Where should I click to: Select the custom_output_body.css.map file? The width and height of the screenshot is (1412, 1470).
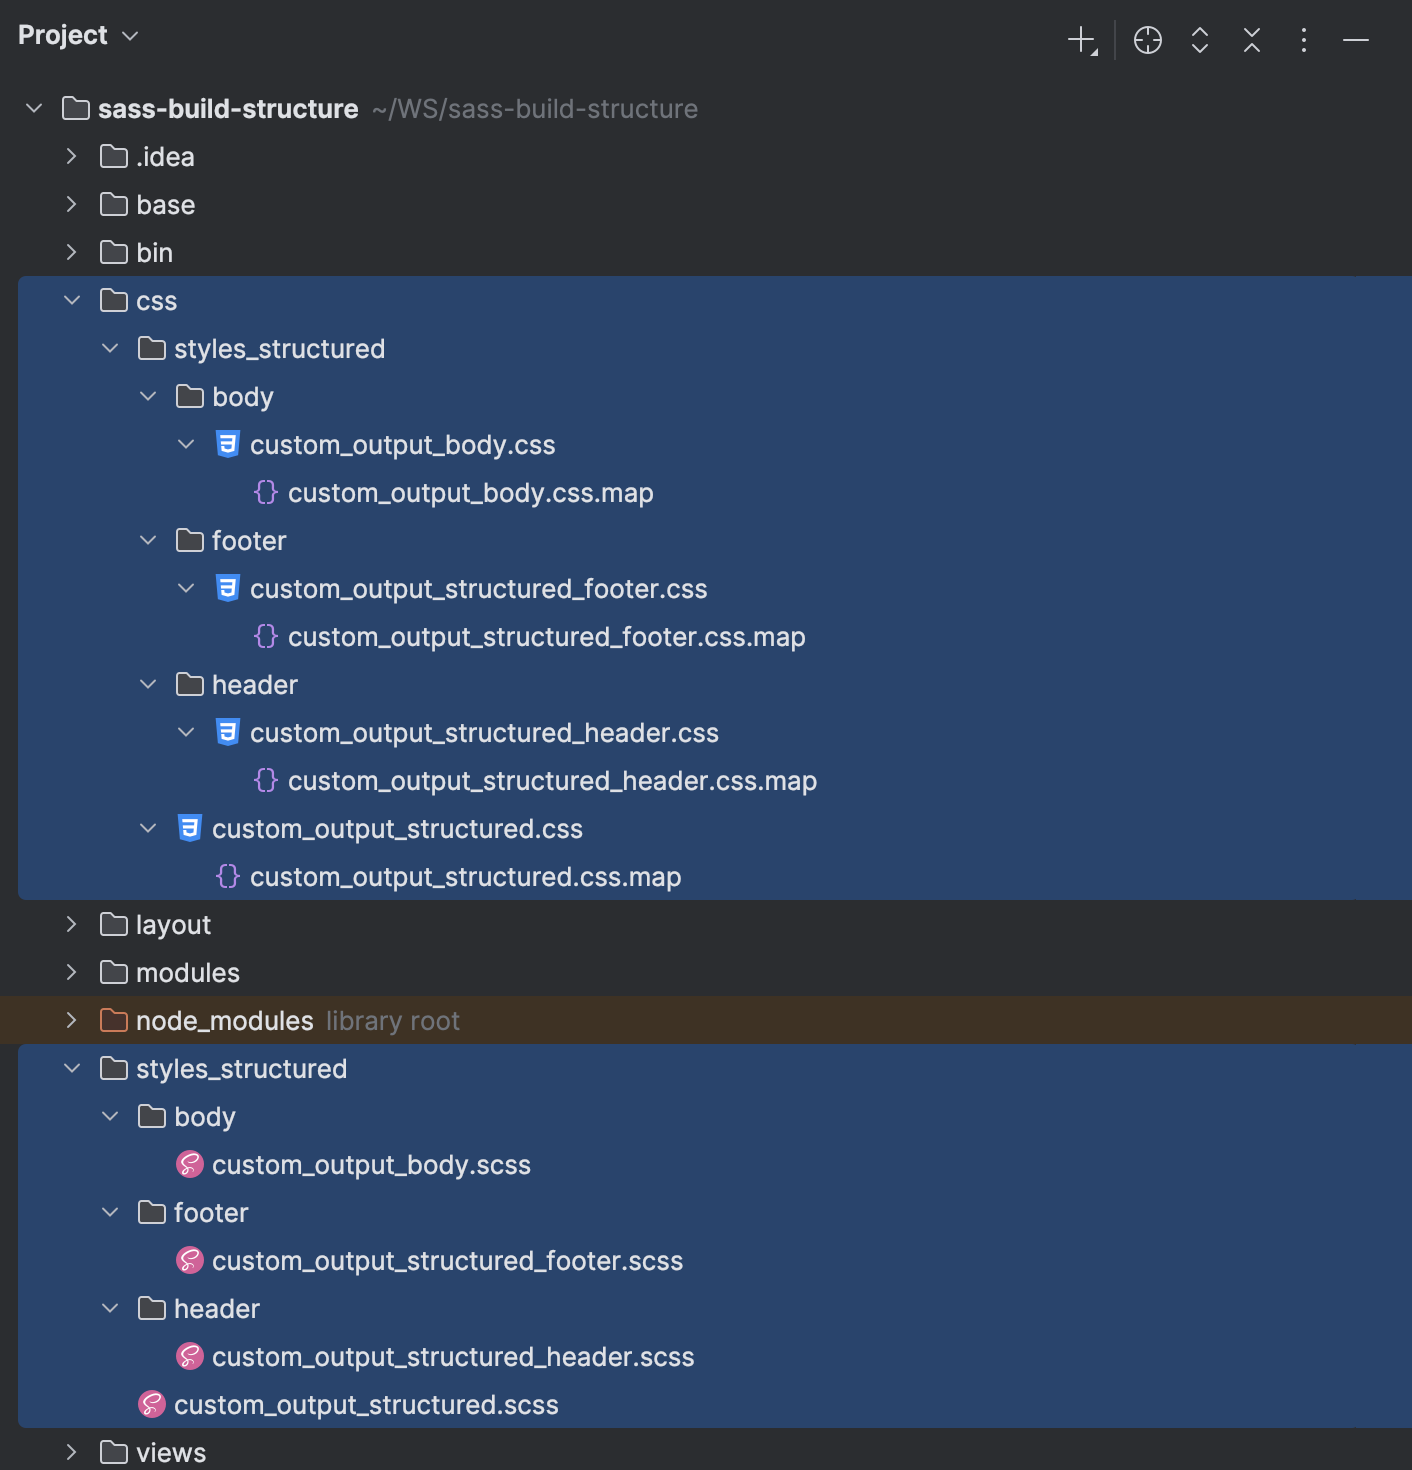470,492
